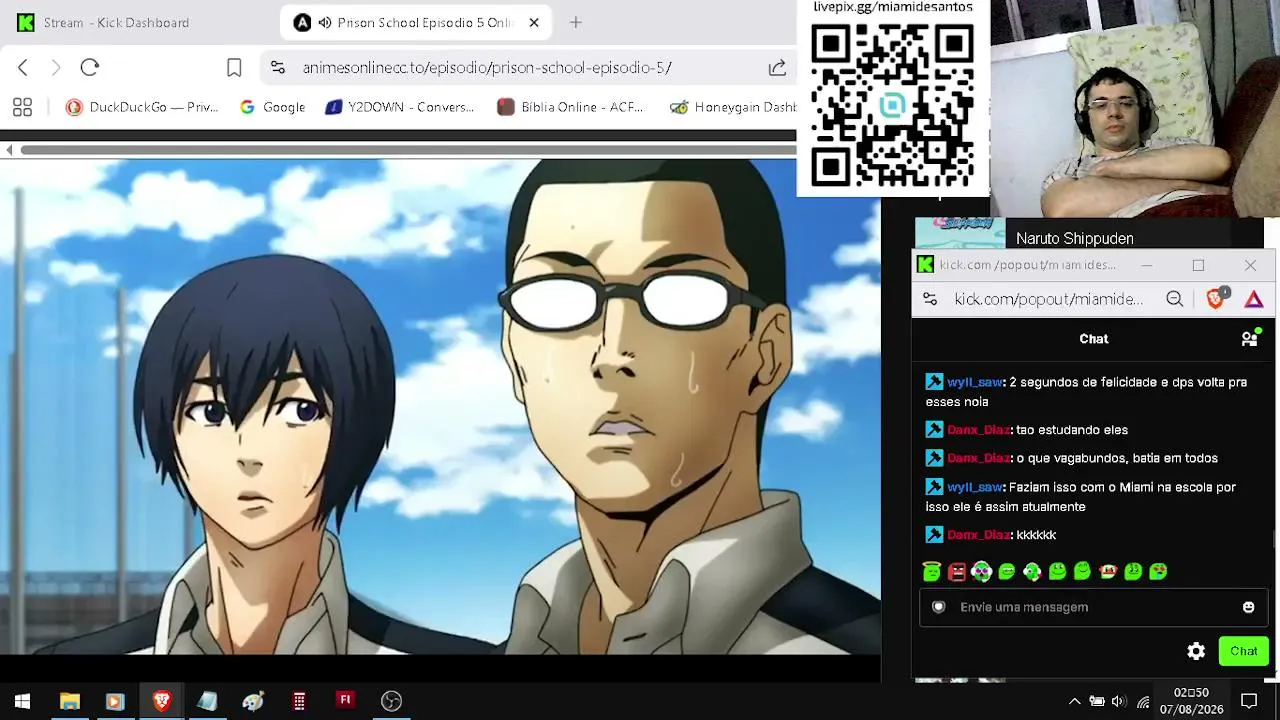Viewport: 1280px width, 720px height.
Task: Open the Google bookmark
Action: click(x=272, y=107)
